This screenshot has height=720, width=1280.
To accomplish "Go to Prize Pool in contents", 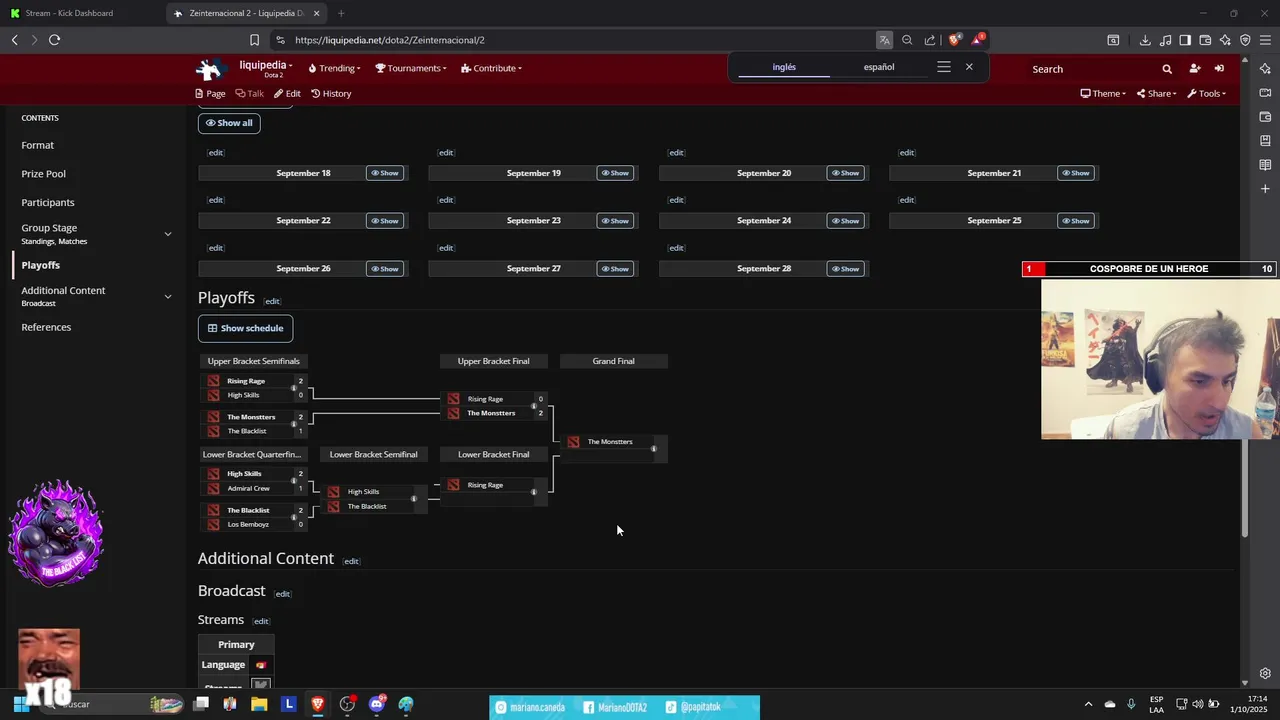I will 43,174.
